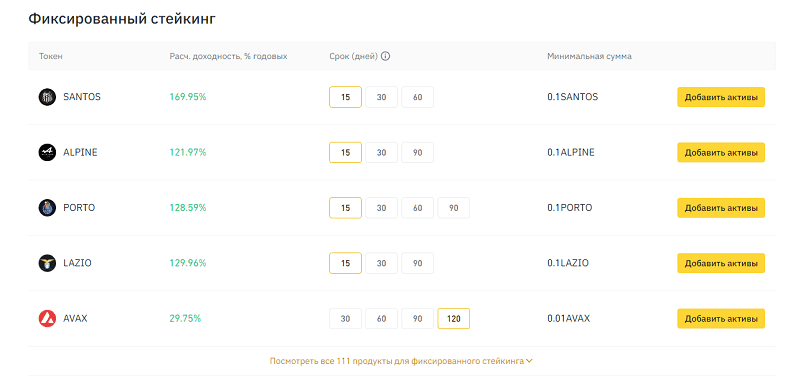
Task: Click the SANTOS token logo icon
Action: (47, 97)
